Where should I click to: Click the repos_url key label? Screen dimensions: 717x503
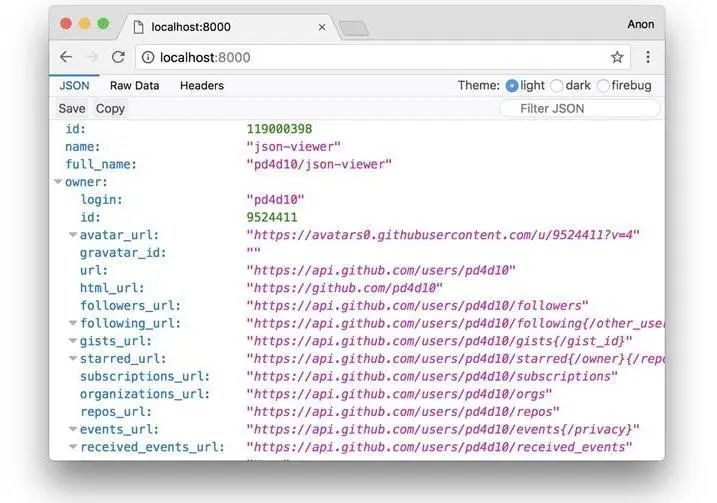pyautogui.click(x=116, y=412)
